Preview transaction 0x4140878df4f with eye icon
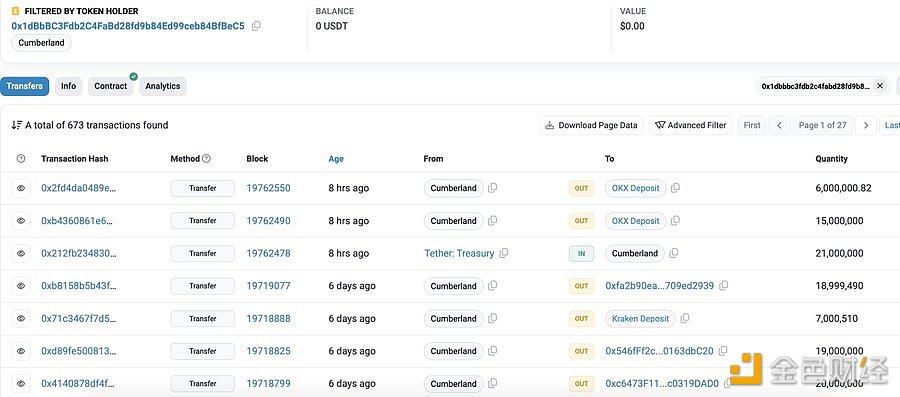Image resolution: width=900 pixels, height=397 pixels. (21, 384)
